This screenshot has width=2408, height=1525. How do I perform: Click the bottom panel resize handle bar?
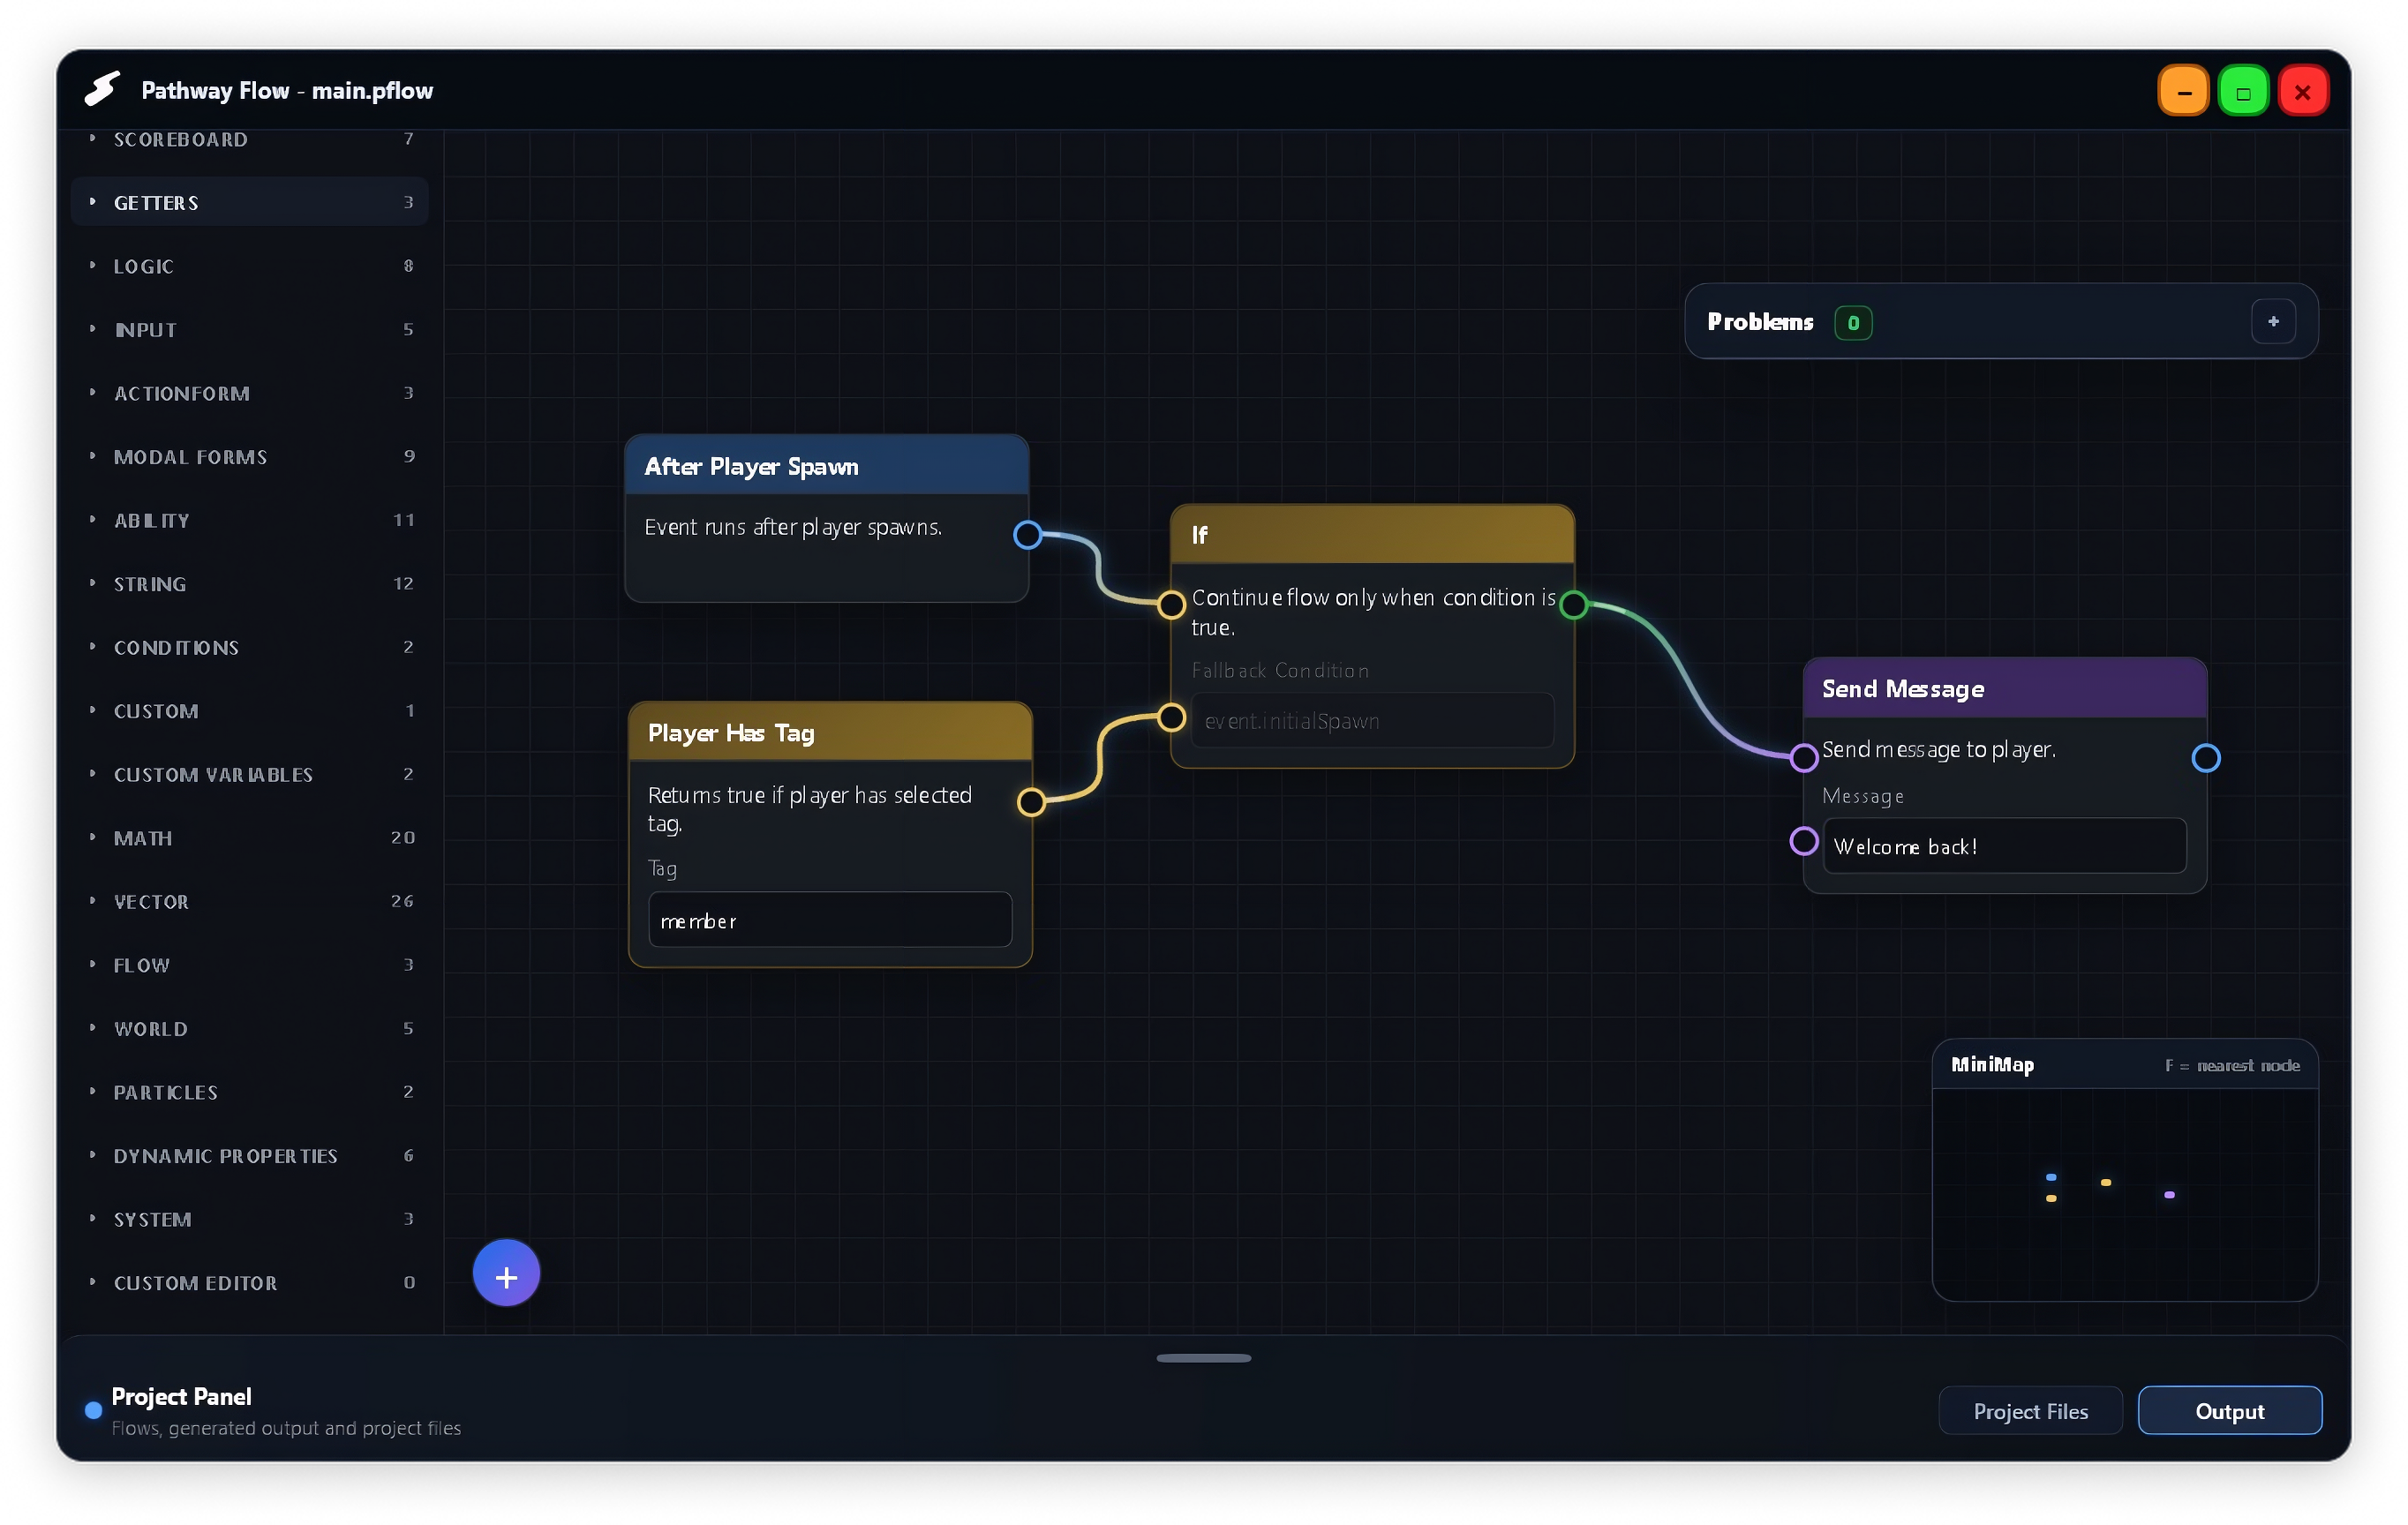[x=1203, y=1358]
